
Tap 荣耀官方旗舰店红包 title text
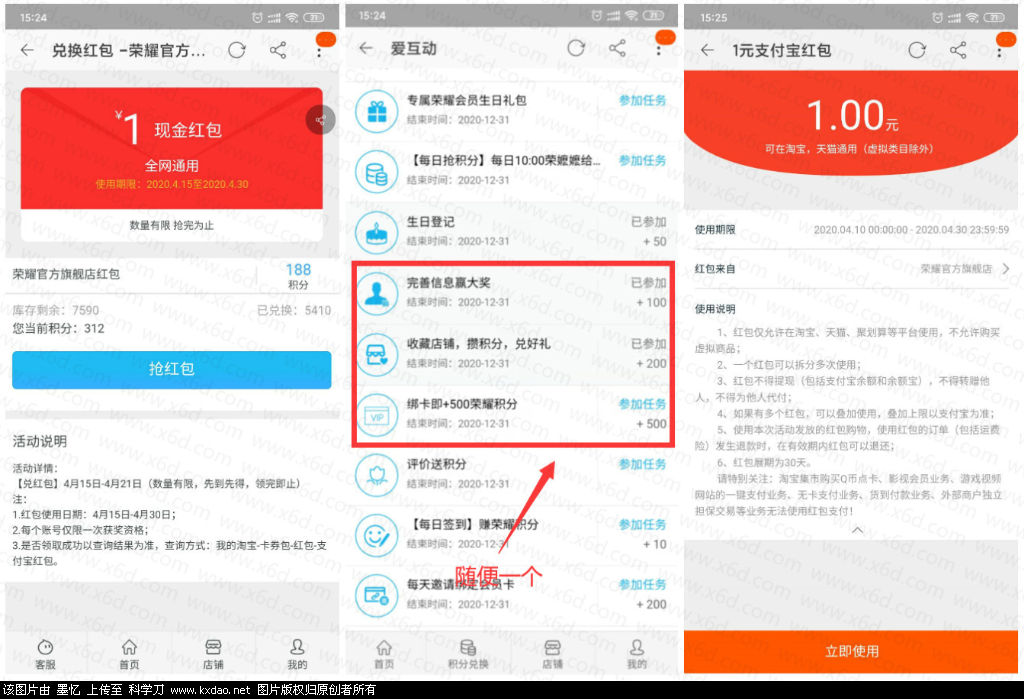pyautogui.click(x=66, y=274)
